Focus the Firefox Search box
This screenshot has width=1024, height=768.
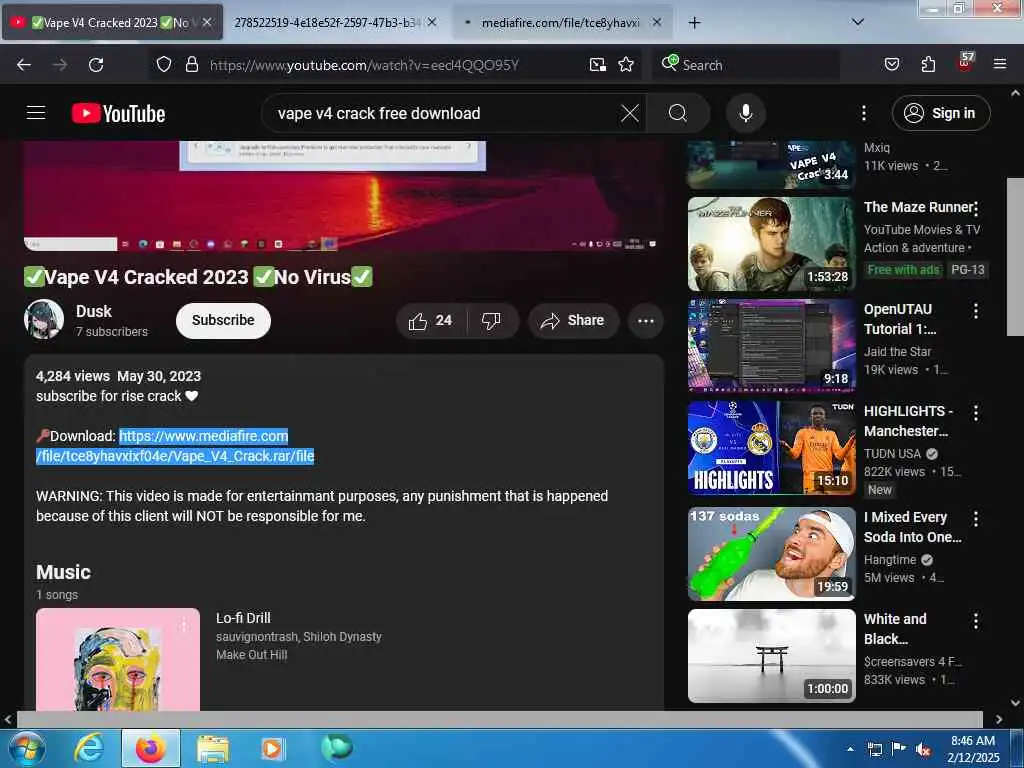click(746, 65)
